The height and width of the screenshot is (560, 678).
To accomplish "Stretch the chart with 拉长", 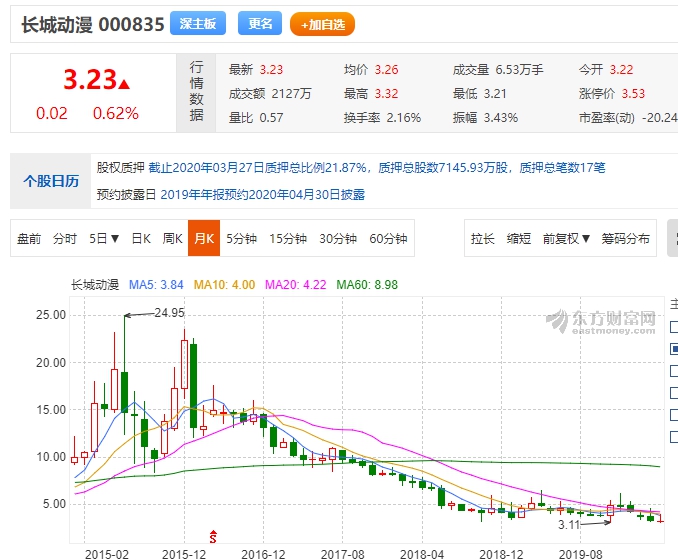I will [x=483, y=239].
